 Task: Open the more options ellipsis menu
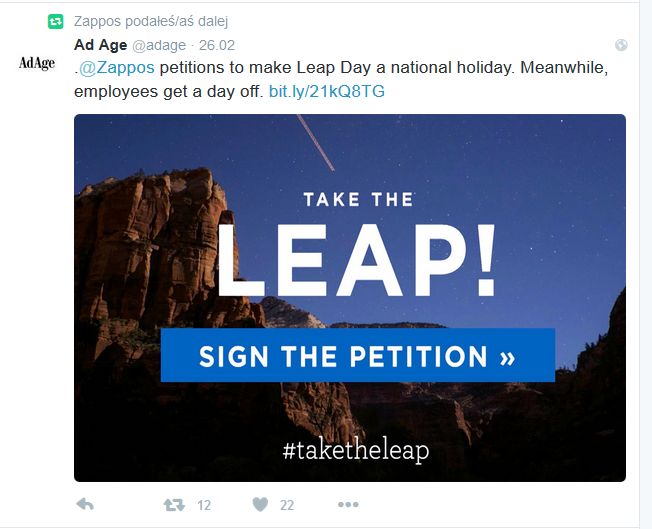click(x=348, y=504)
